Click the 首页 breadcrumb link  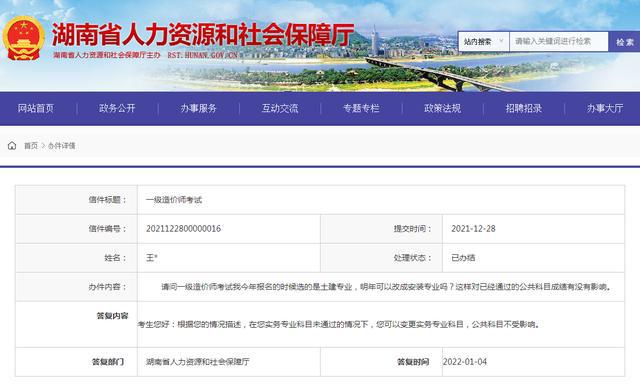[x=31, y=146]
